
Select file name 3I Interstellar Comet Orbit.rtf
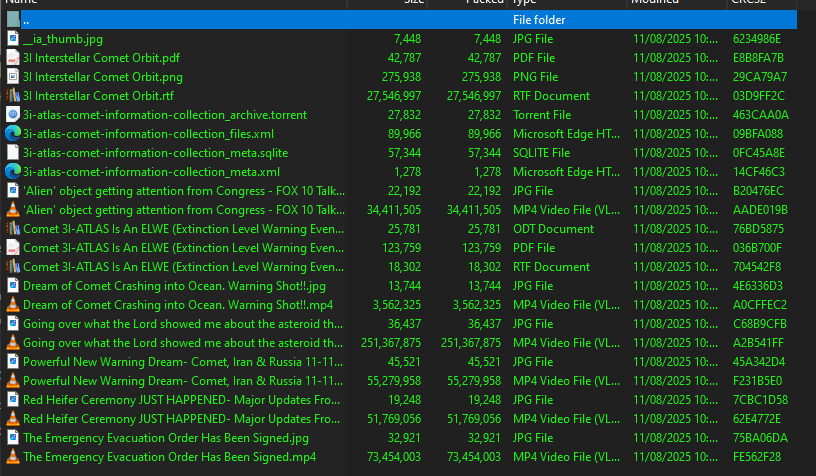point(98,96)
